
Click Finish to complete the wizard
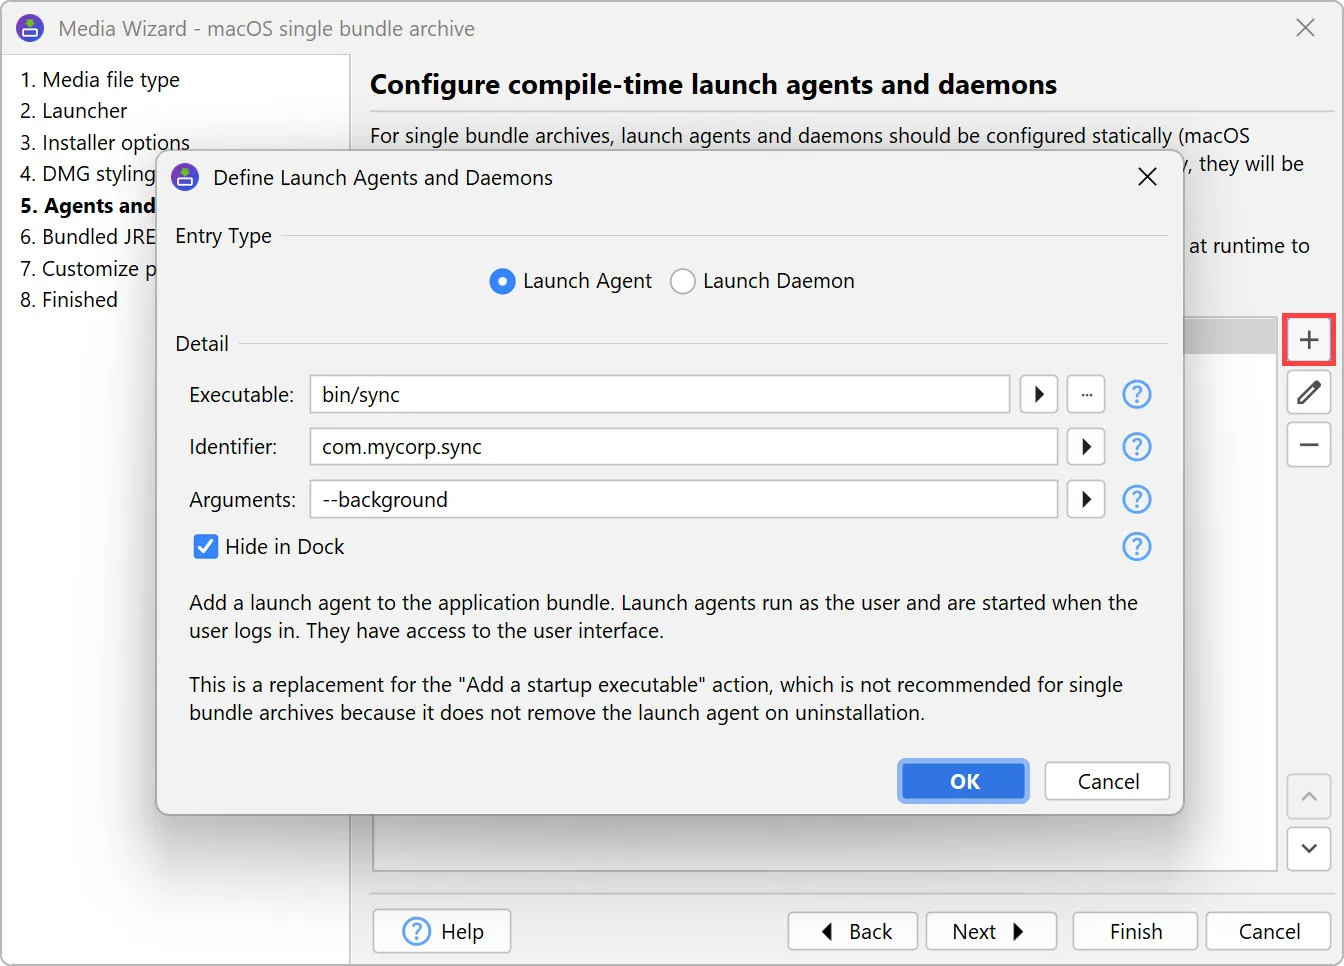pos(1134,931)
